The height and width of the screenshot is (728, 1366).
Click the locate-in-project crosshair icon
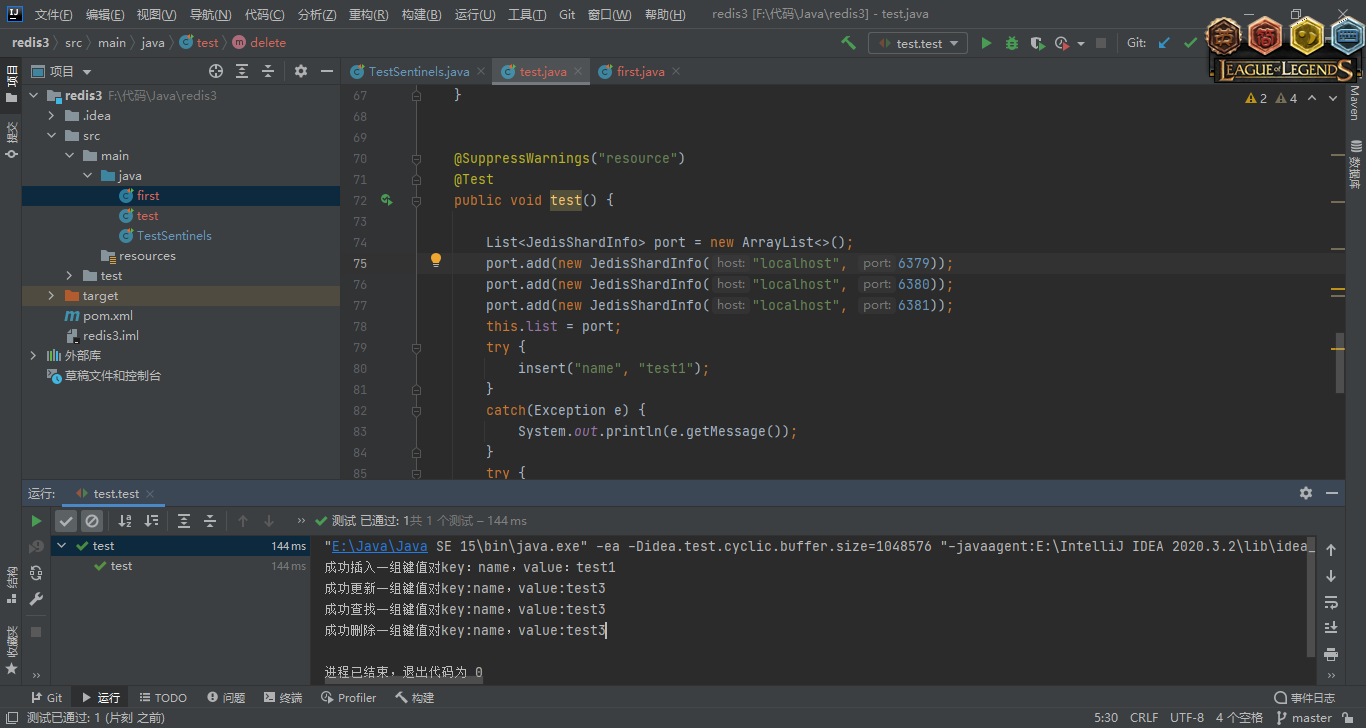(x=216, y=71)
